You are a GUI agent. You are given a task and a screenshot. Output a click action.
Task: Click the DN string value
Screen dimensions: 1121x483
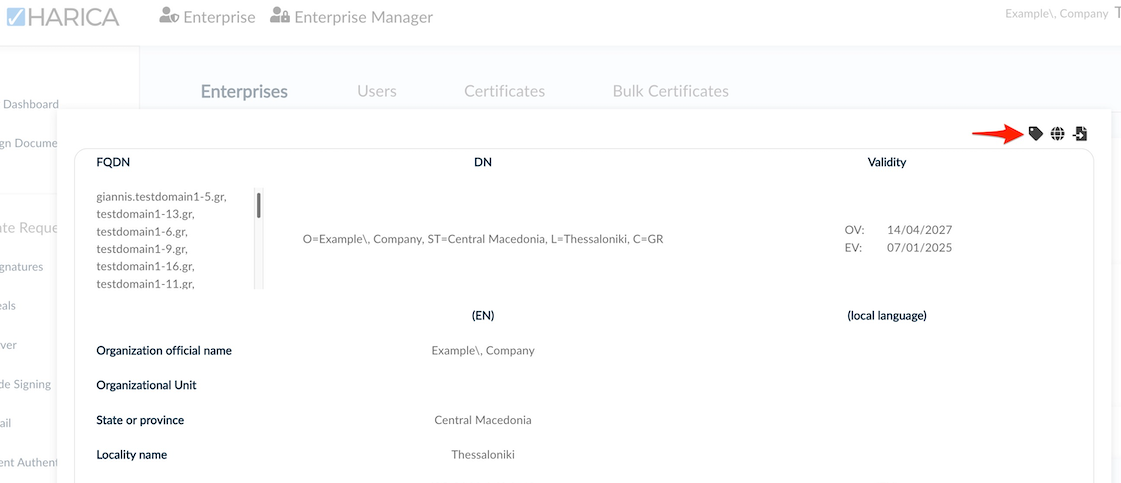[483, 240]
